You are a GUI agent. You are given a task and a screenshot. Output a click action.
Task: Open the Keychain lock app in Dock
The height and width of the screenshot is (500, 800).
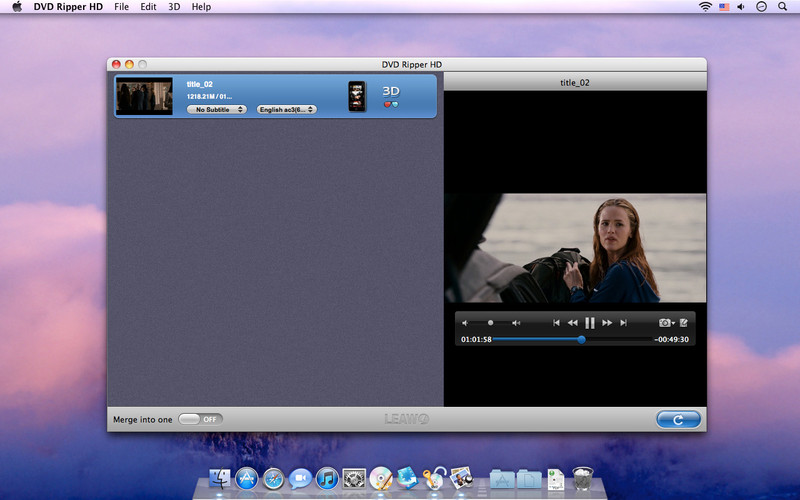[434, 479]
